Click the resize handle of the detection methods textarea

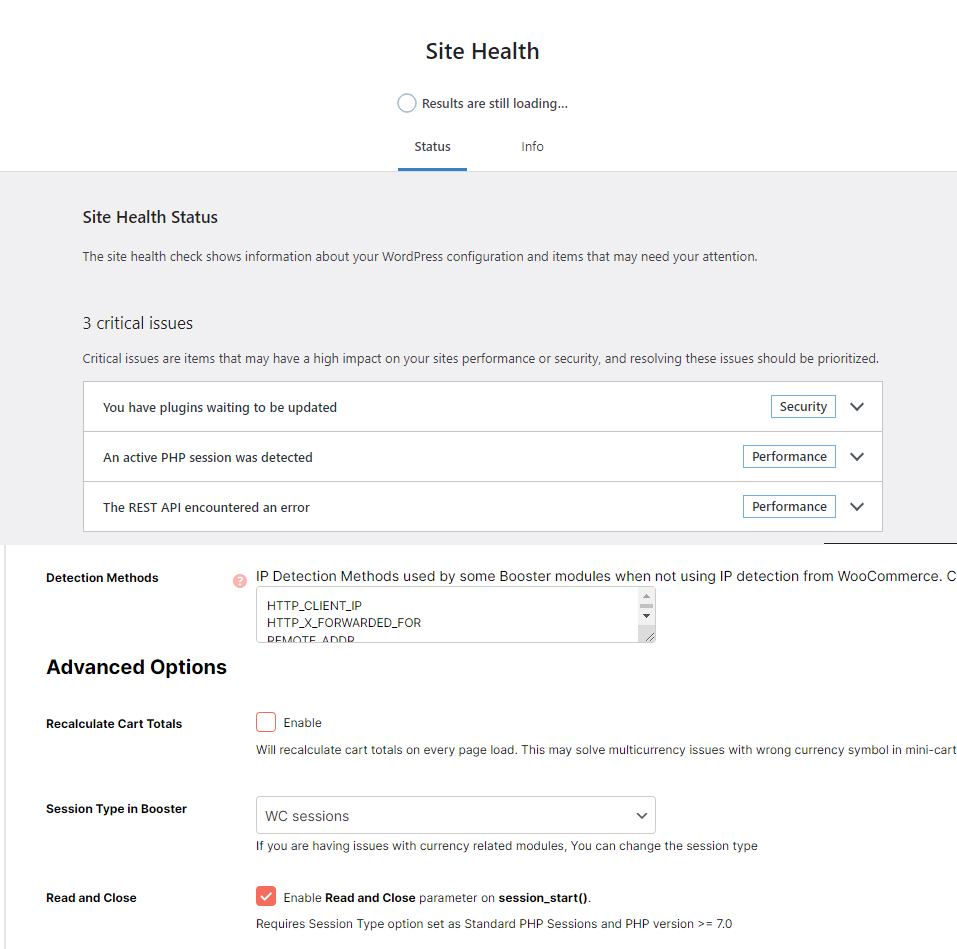(649, 637)
